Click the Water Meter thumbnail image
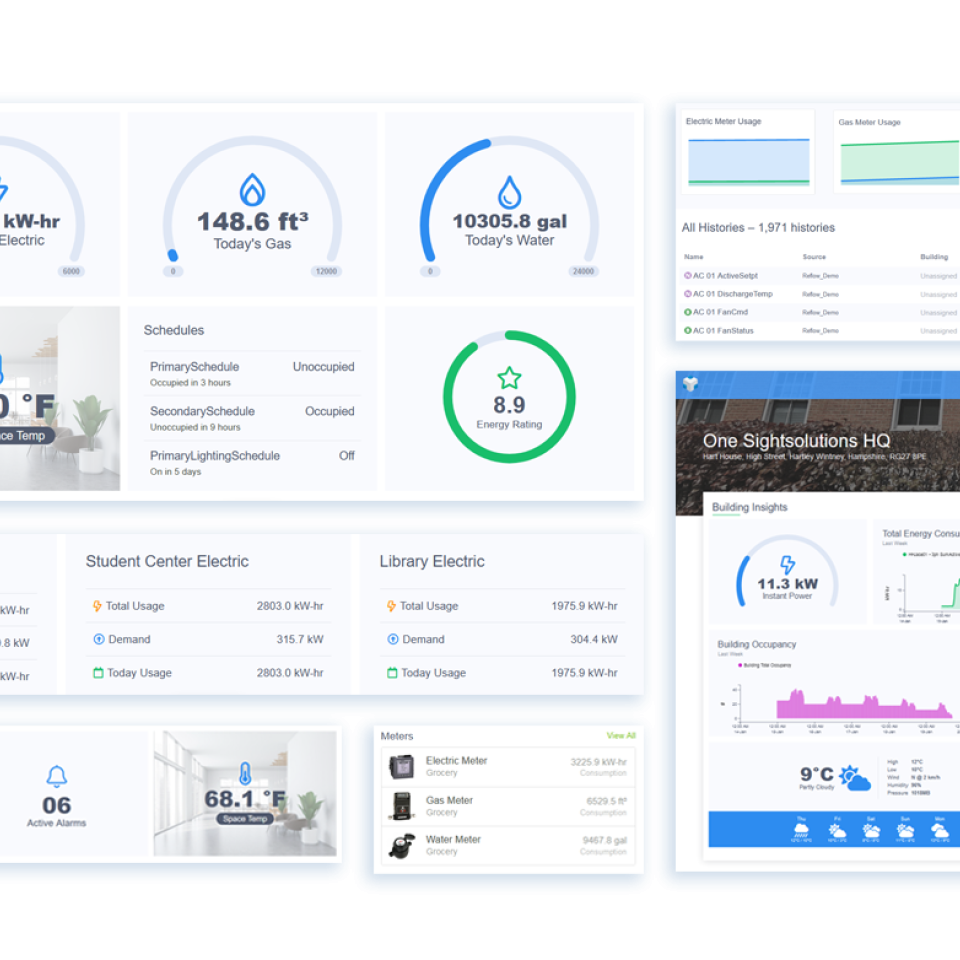The width and height of the screenshot is (960, 960). tap(401, 845)
